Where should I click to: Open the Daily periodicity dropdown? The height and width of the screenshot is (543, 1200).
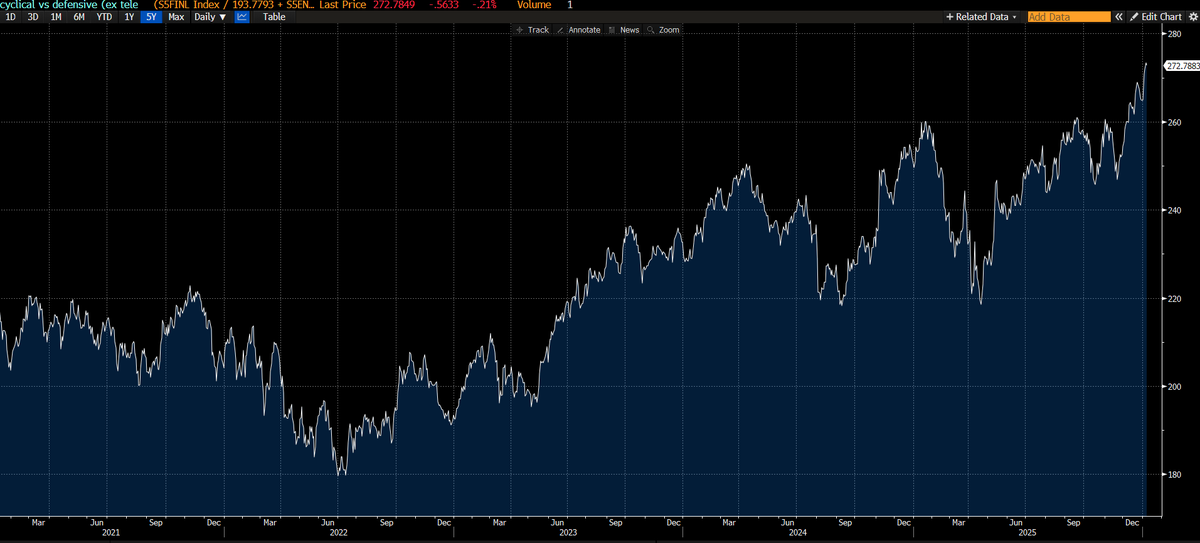point(210,17)
